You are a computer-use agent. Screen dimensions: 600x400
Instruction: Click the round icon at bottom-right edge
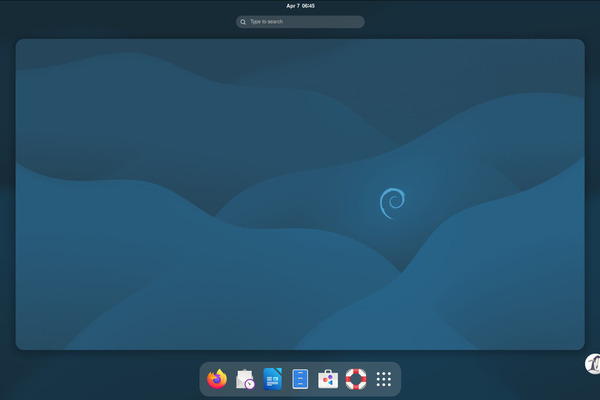(x=592, y=365)
